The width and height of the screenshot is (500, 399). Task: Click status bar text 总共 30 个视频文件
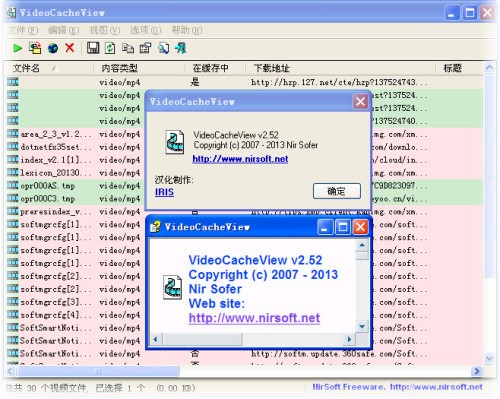[x=47, y=388]
